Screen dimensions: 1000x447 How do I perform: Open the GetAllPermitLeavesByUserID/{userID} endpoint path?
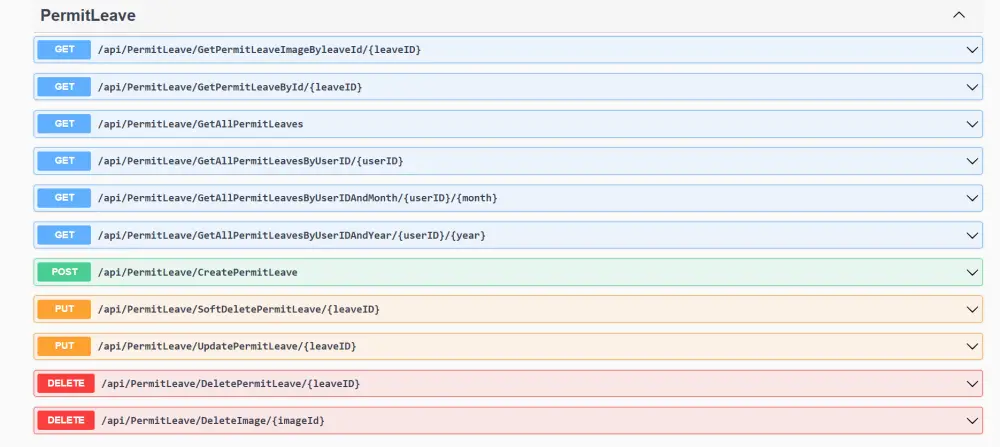251,161
